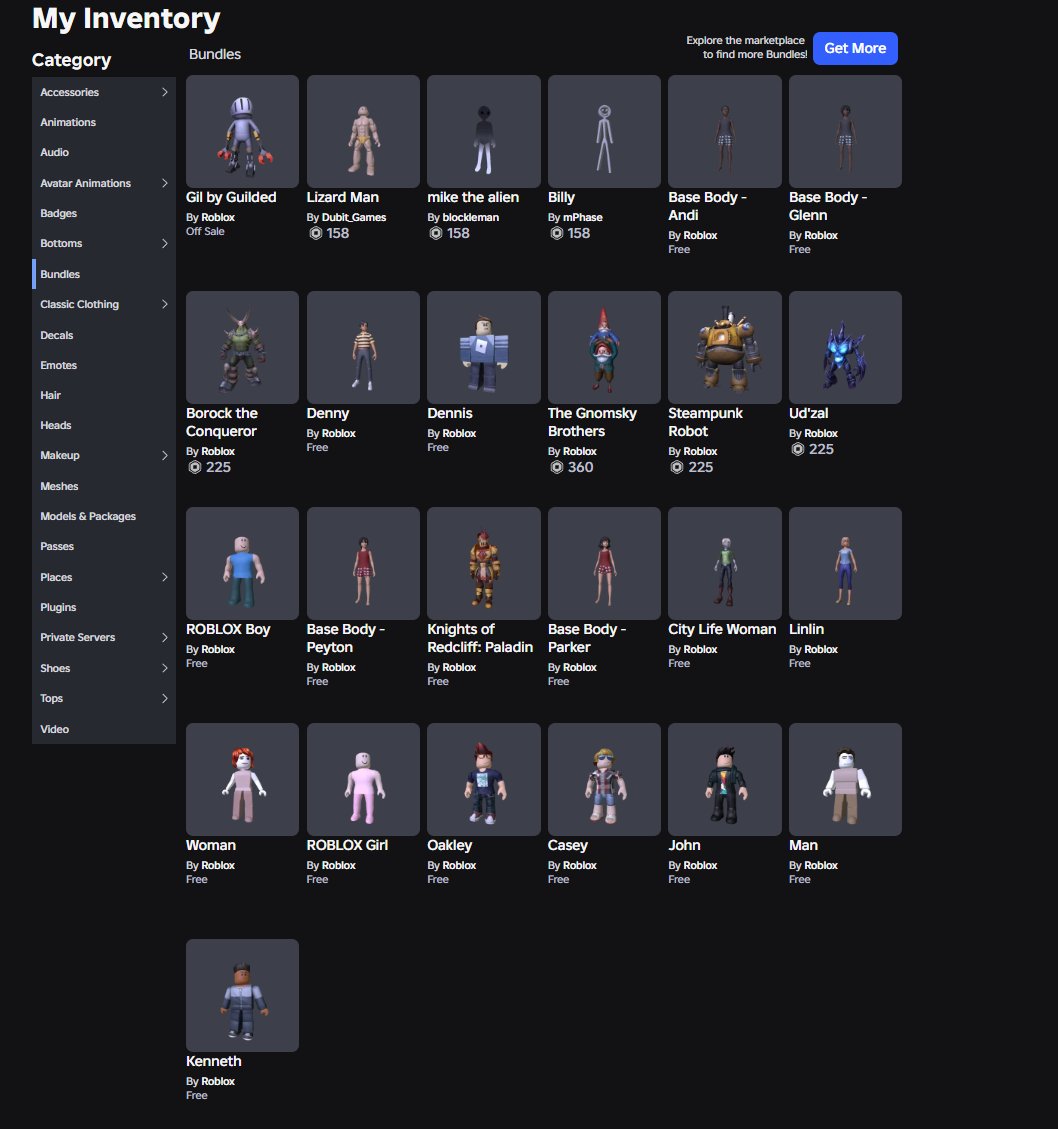This screenshot has height=1129, width=1058.
Task: Expand the Places category chevron
Action: pos(165,577)
